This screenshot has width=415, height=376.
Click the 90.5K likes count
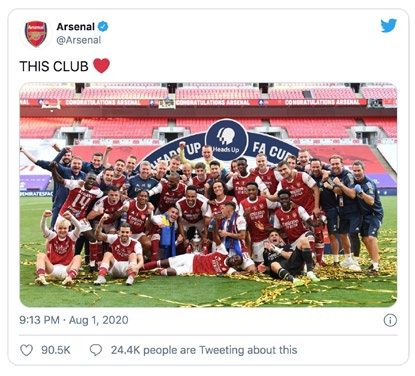click(56, 350)
